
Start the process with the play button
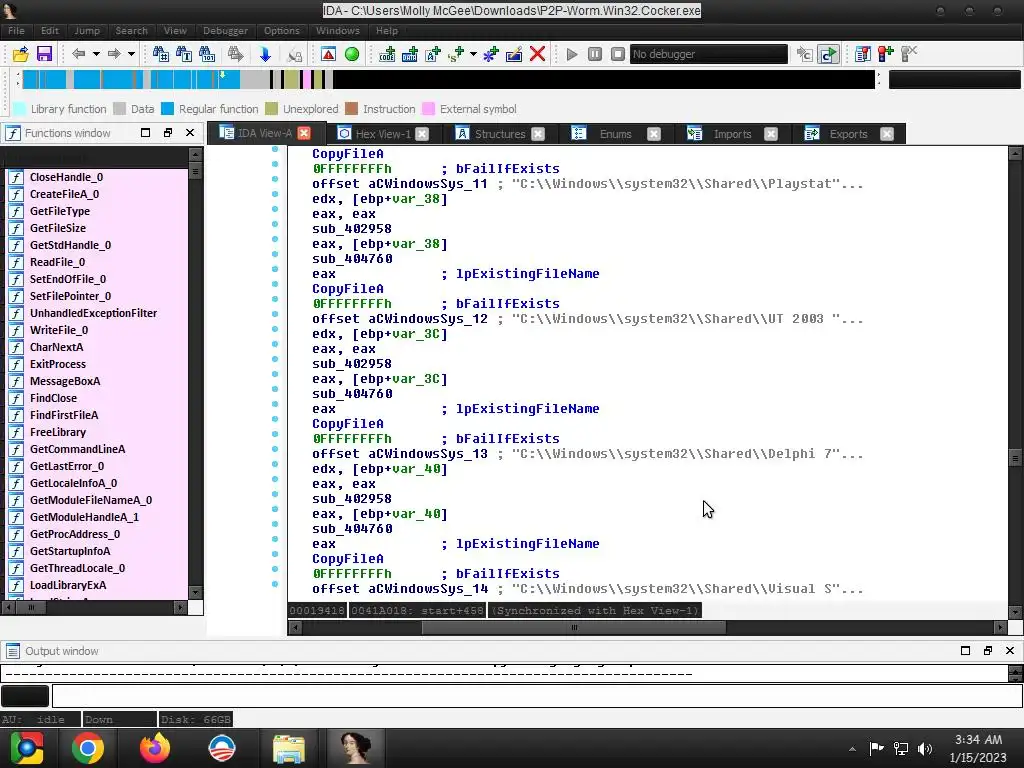point(572,54)
